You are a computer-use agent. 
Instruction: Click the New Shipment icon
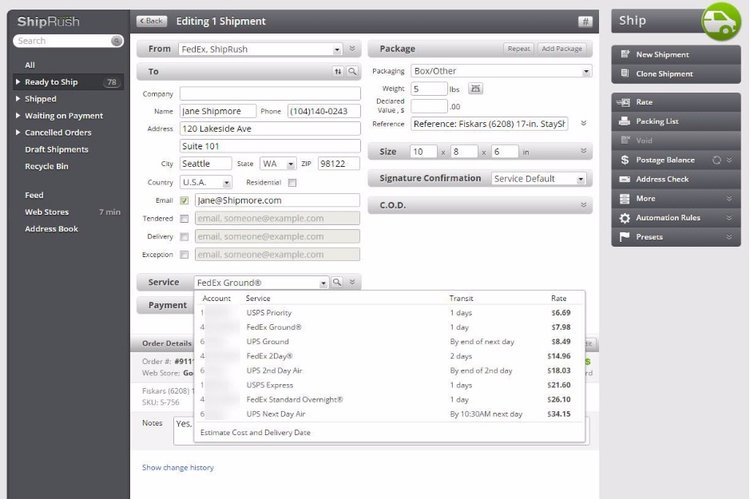(x=625, y=54)
